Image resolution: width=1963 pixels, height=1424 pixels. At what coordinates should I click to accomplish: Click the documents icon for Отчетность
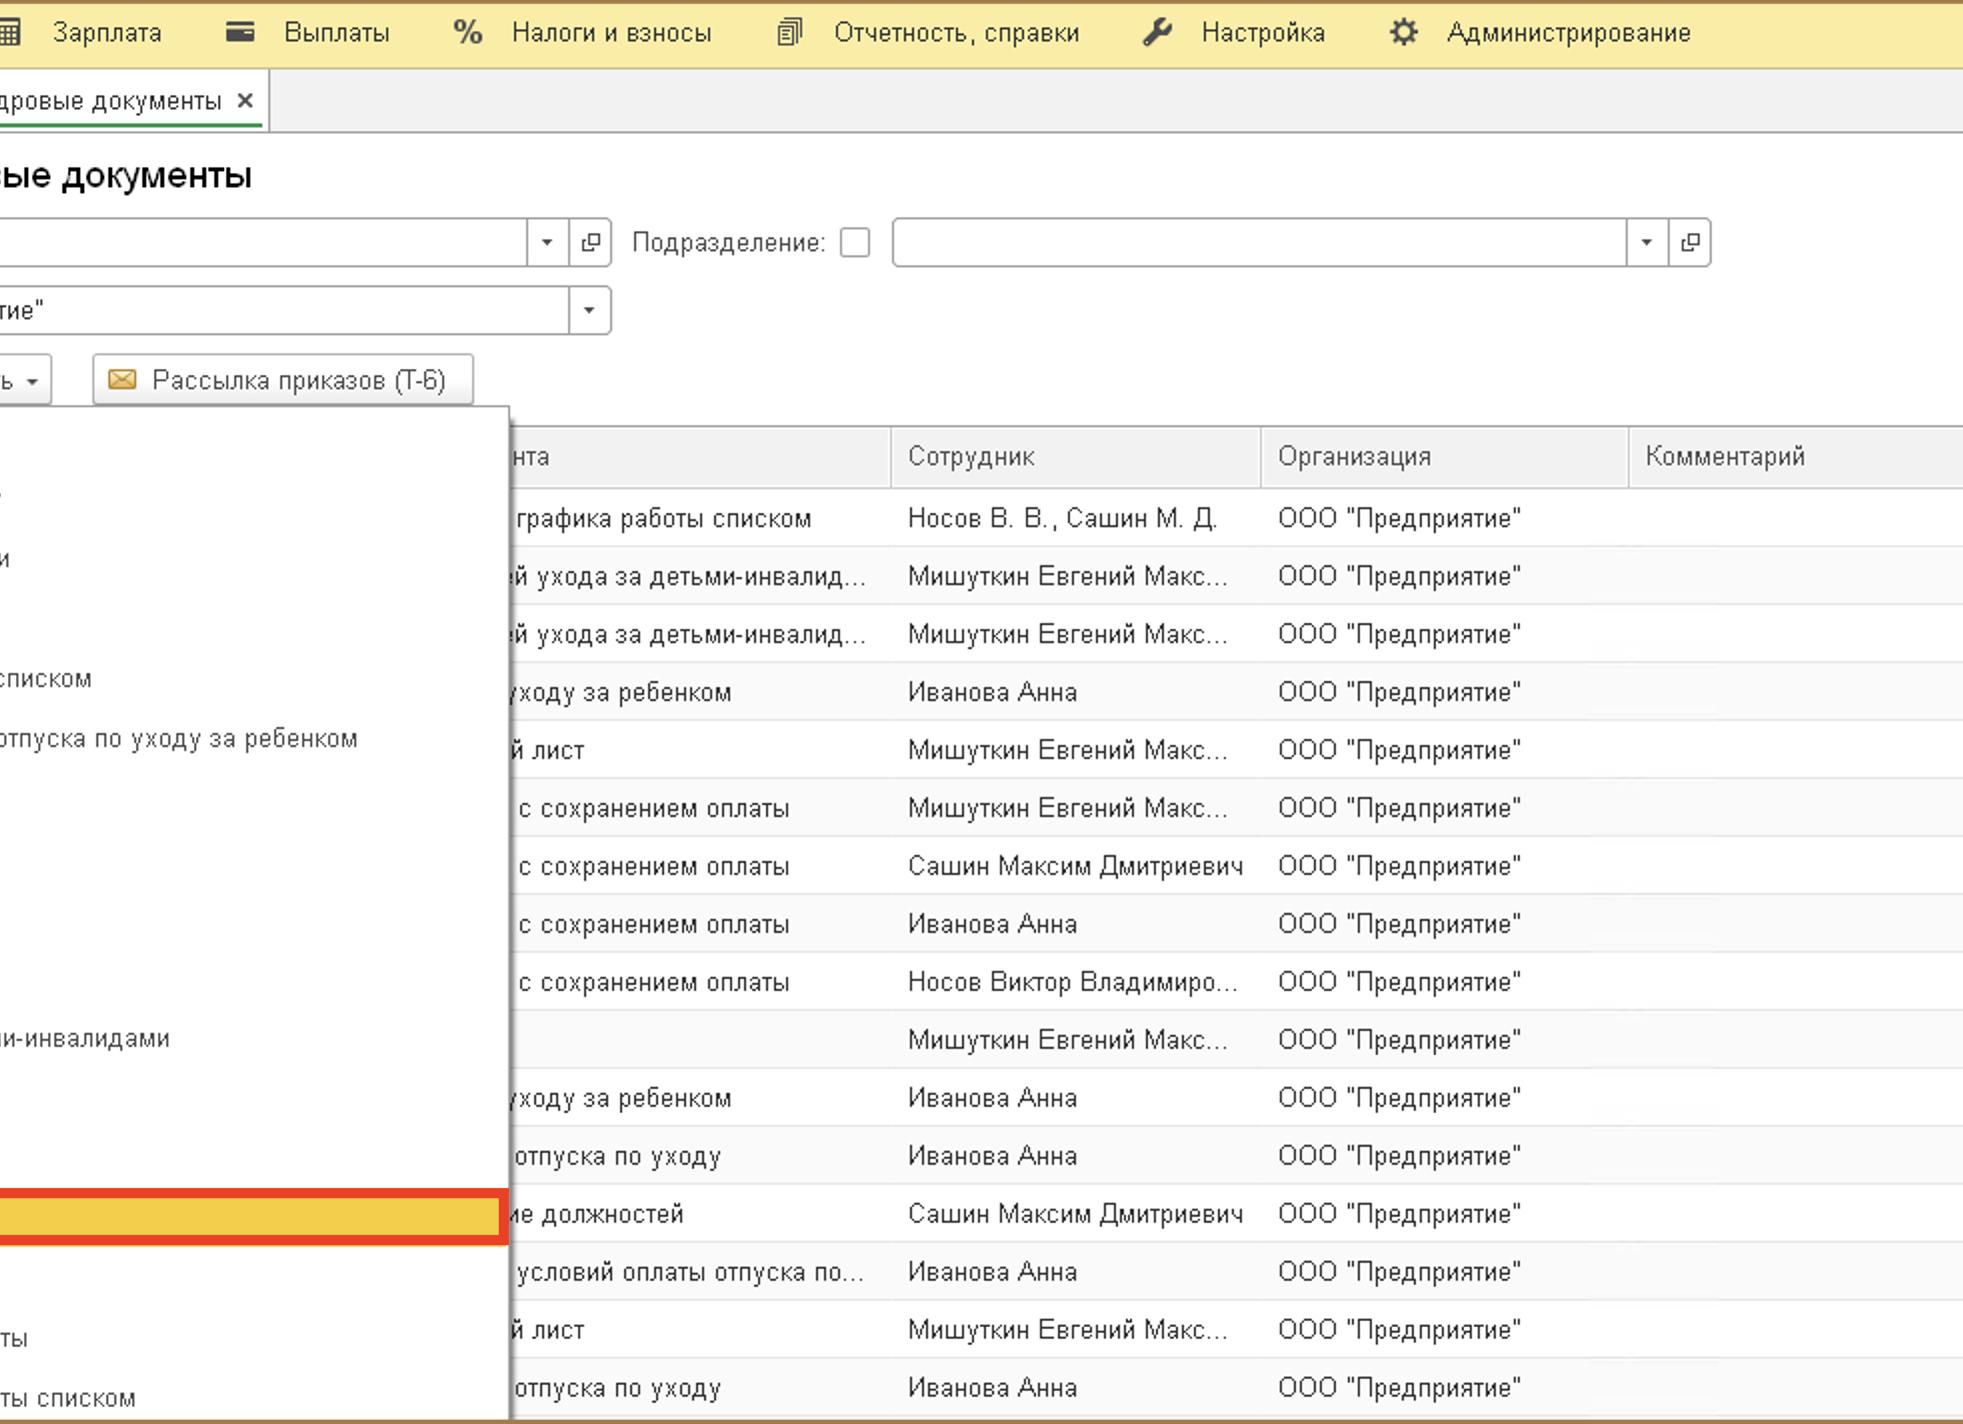[x=789, y=32]
